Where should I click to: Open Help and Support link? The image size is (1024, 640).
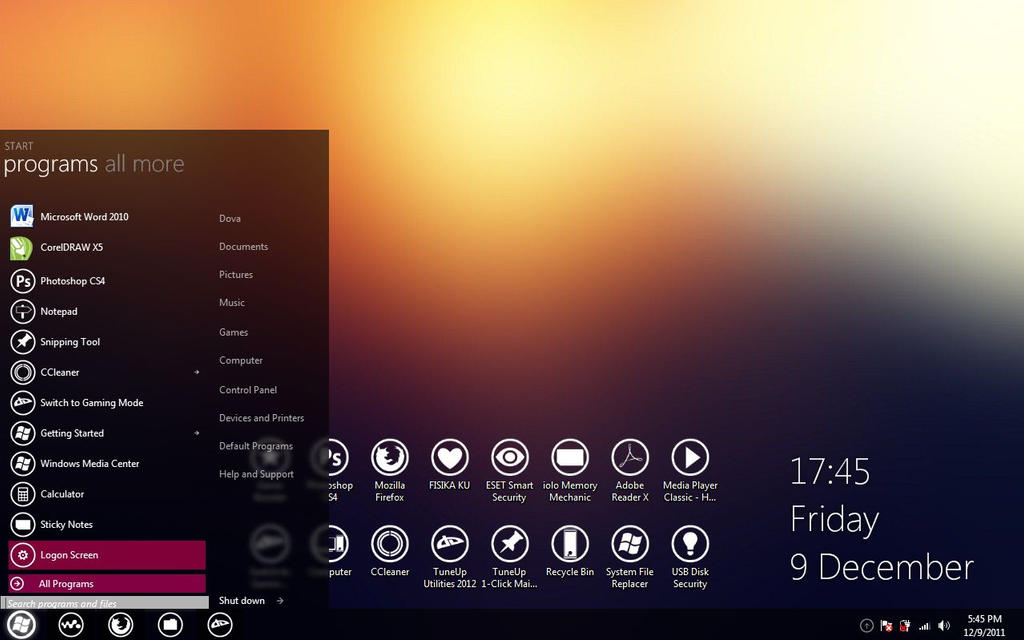coord(256,474)
